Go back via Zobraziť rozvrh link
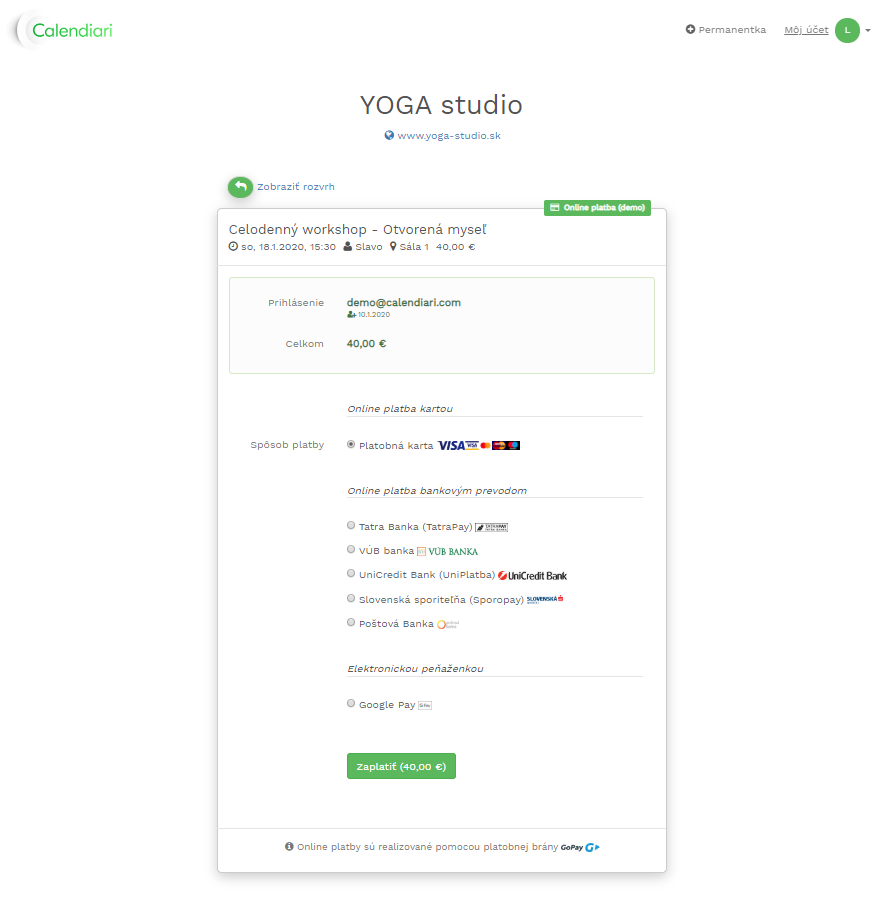This screenshot has height=905, width=886. click(x=295, y=187)
